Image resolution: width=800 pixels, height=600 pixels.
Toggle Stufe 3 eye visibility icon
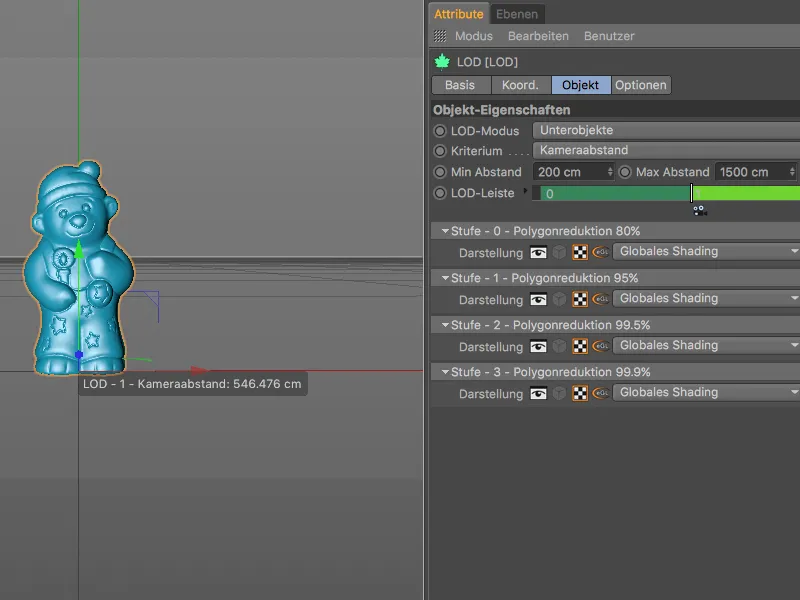pyautogui.click(x=538, y=393)
